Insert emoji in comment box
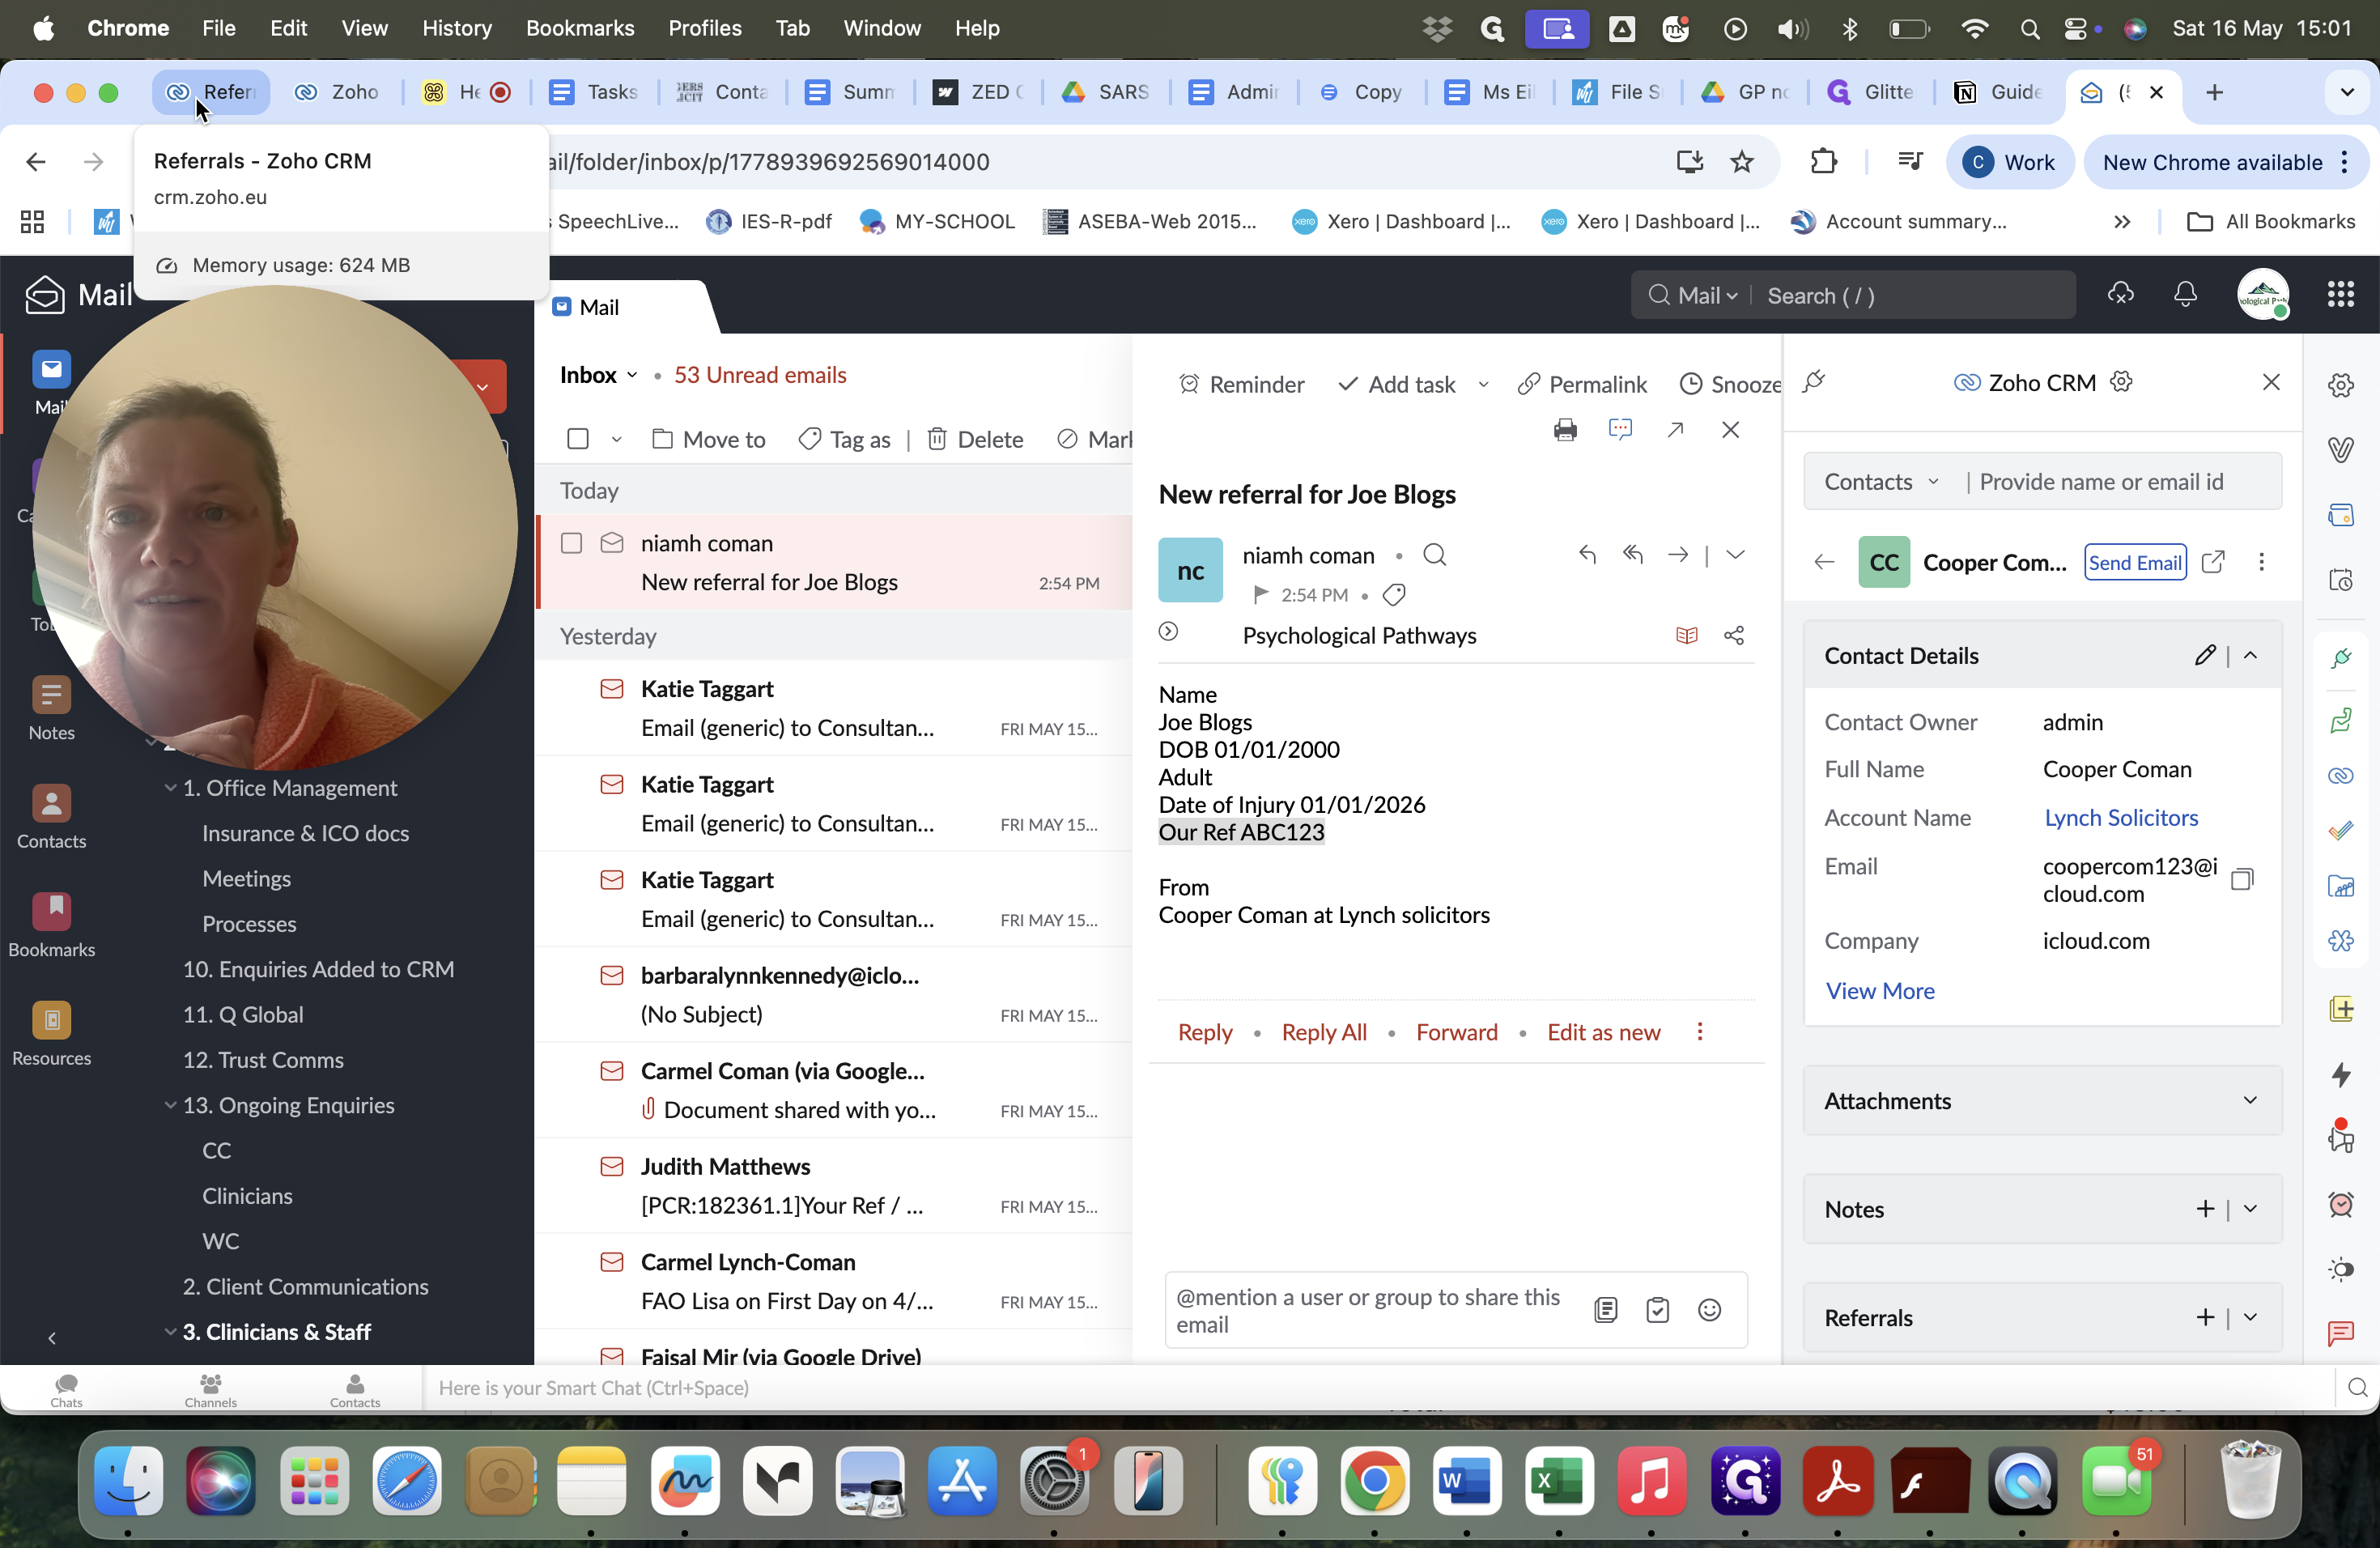 (x=1710, y=1310)
